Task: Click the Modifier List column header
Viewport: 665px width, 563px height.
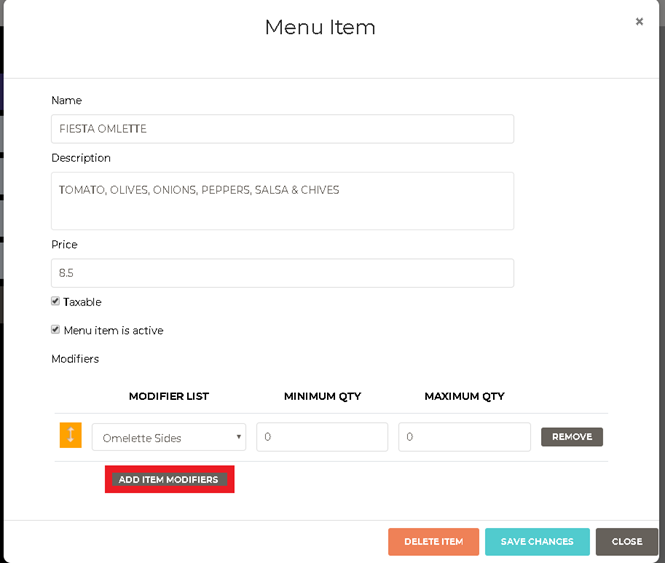Action: click(169, 396)
